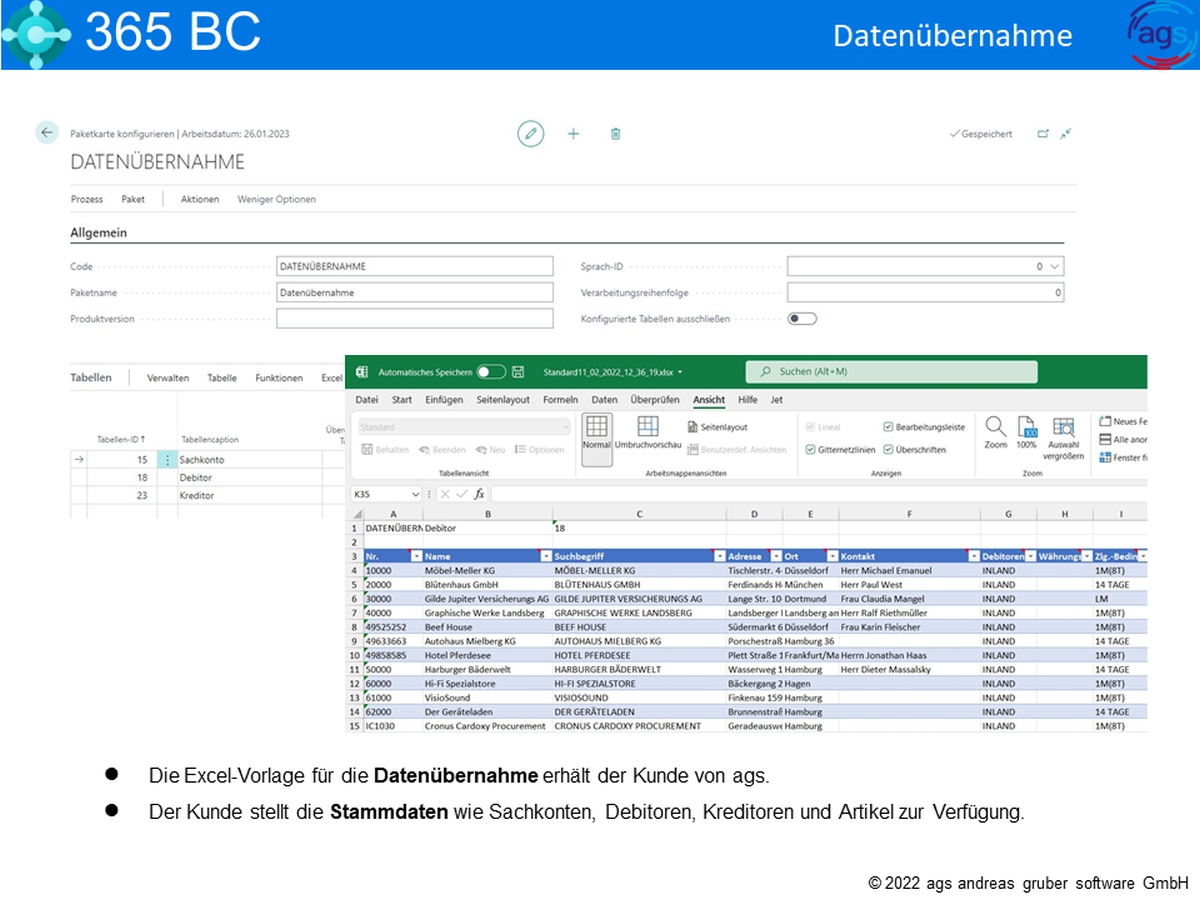Click the Excel save icon

click(x=518, y=372)
